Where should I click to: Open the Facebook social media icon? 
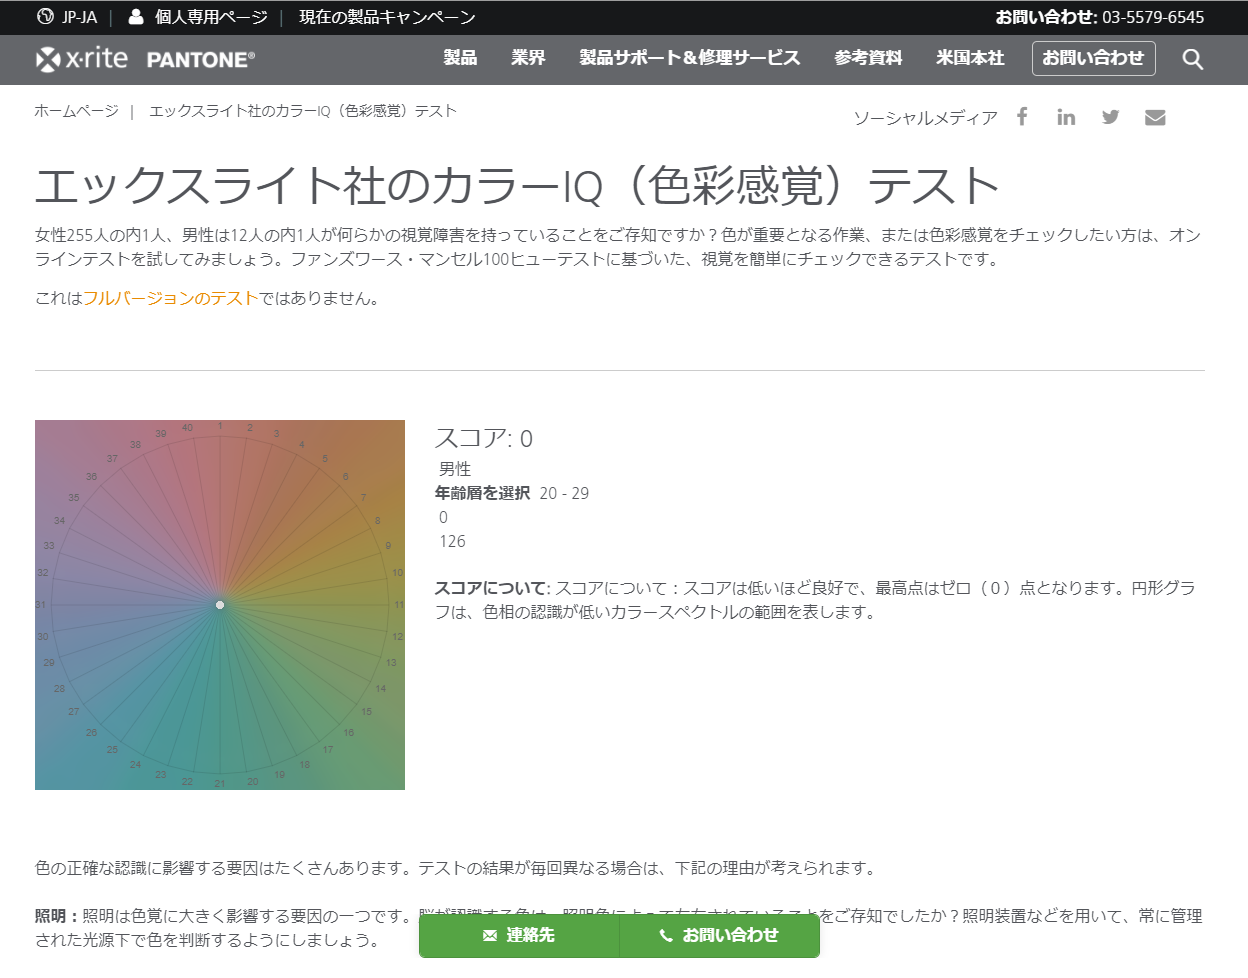point(1022,117)
